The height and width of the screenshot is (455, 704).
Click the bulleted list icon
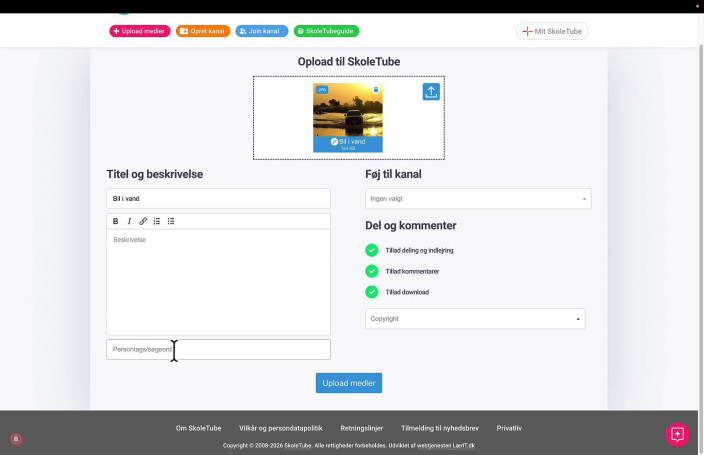(171, 221)
